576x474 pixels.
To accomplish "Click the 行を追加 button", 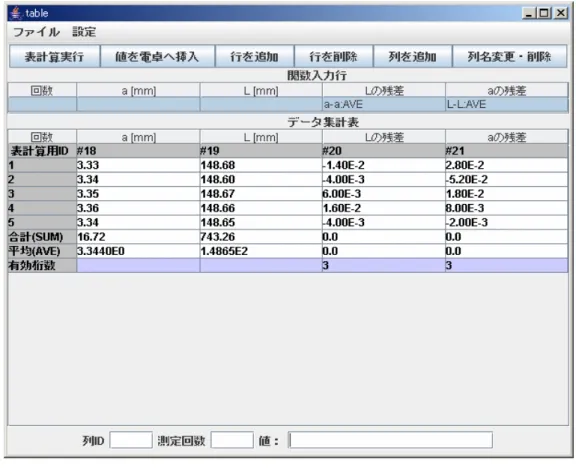I will click(254, 57).
